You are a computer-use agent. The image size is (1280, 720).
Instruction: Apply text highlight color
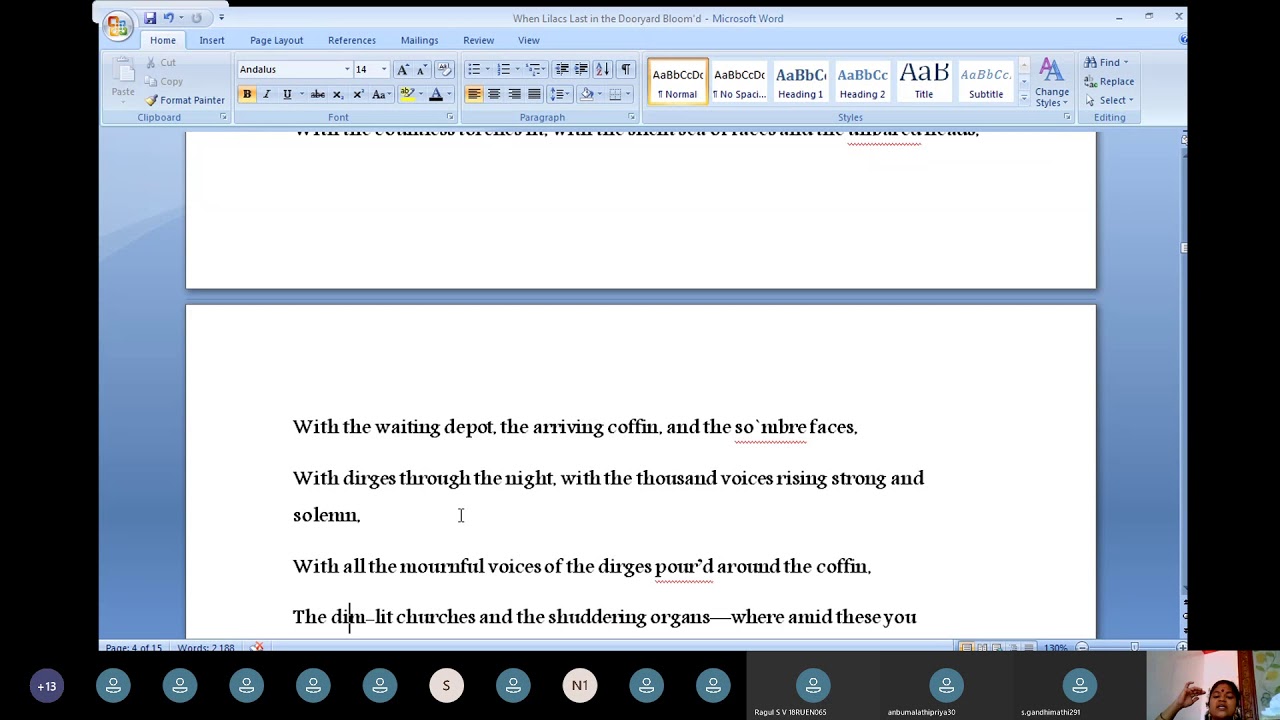406,94
